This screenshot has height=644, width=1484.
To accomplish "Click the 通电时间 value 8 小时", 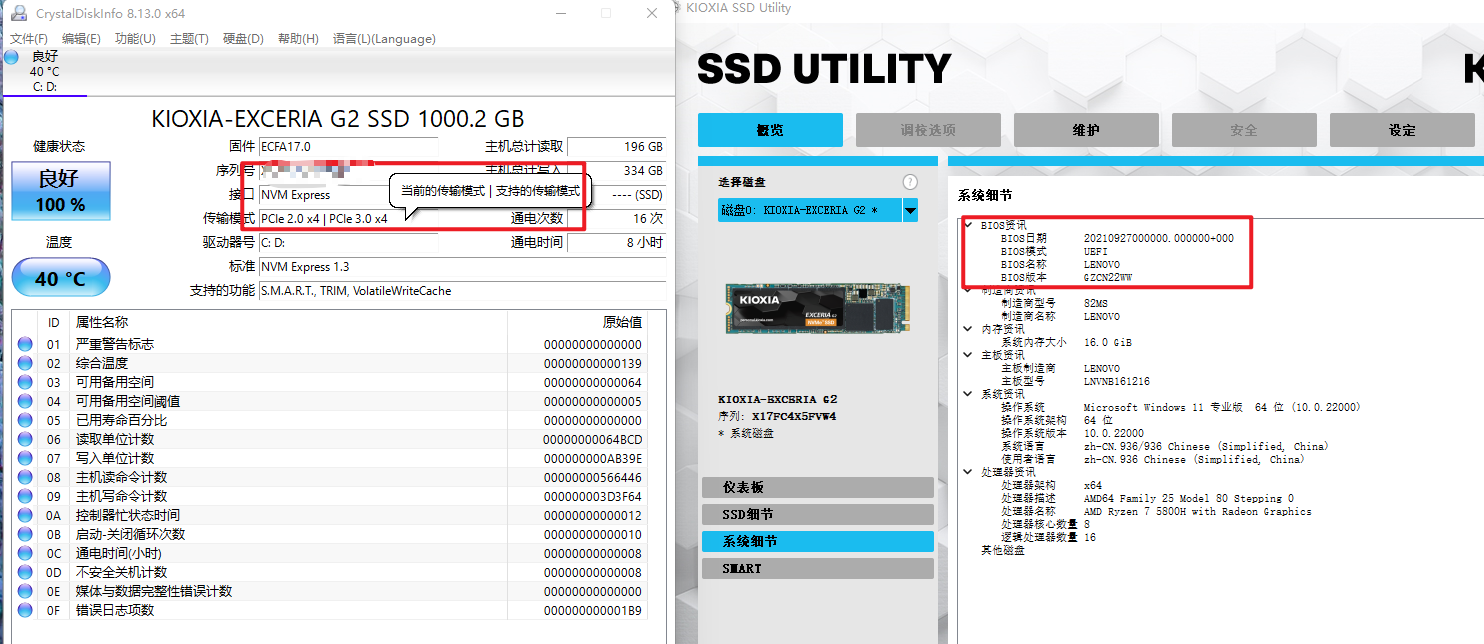I will click(x=616, y=243).
